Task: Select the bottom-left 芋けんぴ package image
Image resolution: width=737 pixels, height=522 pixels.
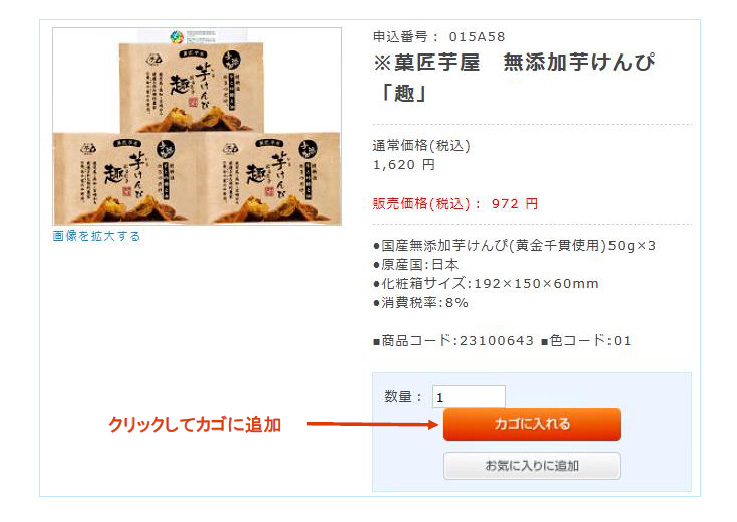Action: click(x=125, y=179)
